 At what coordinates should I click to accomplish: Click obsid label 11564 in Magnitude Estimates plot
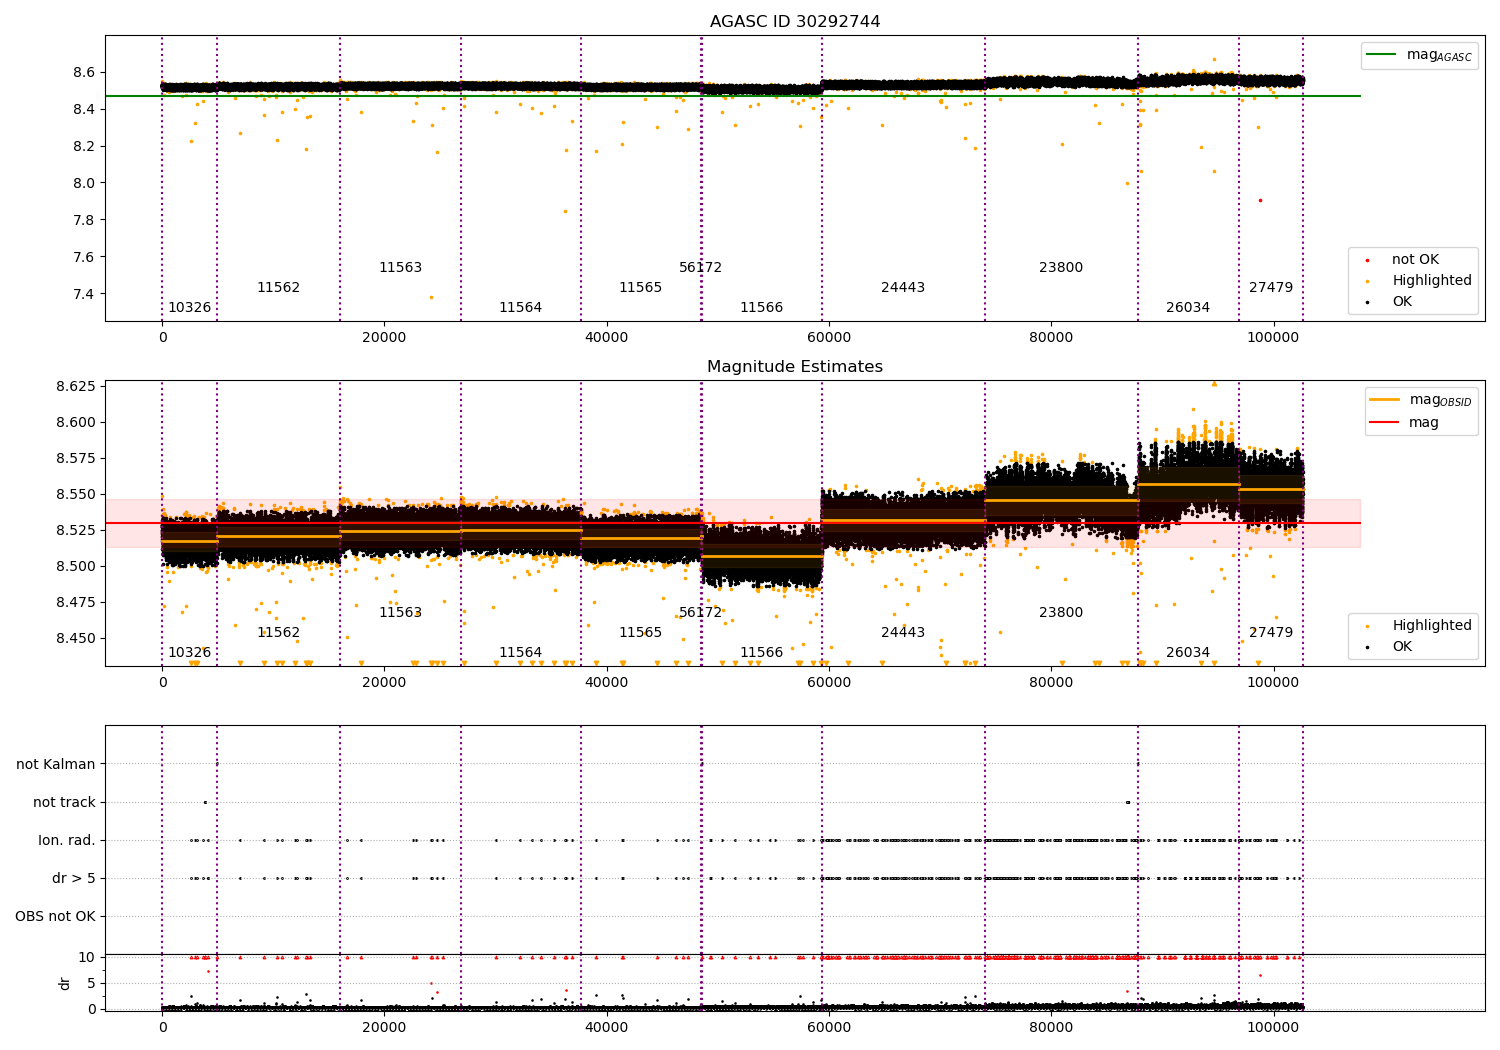tap(520, 653)
